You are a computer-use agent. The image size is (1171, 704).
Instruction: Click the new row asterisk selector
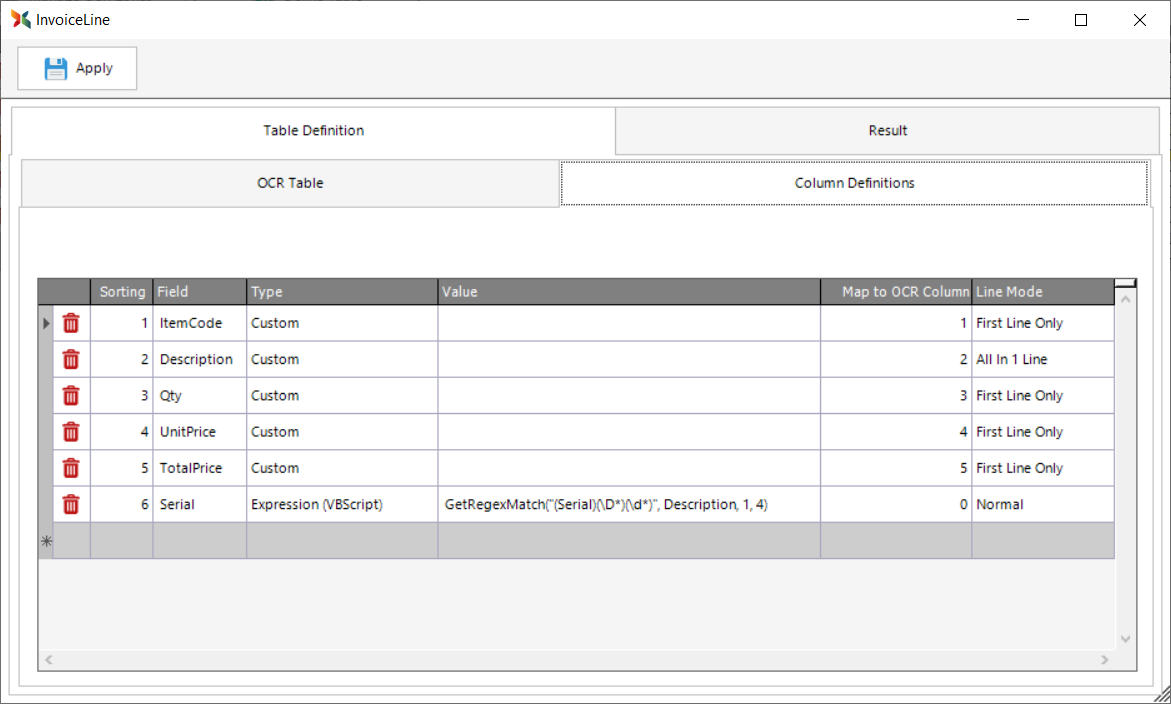[45, 541]
